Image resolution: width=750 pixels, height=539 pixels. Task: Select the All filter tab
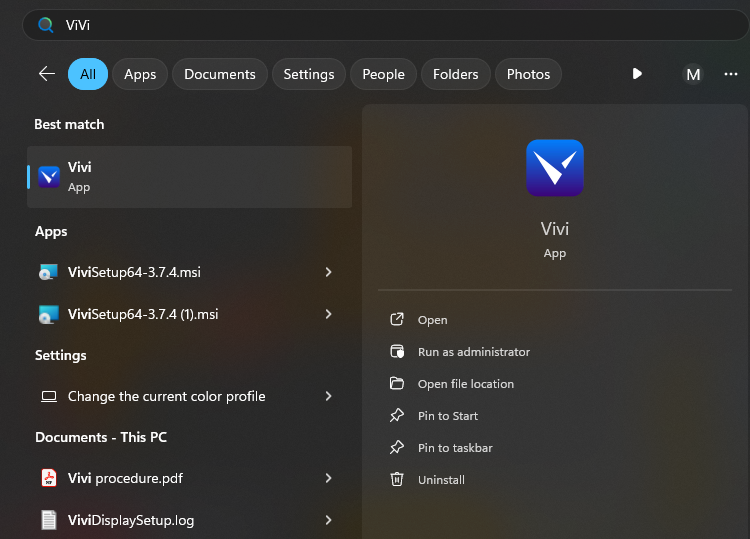(x=88, y=74)
